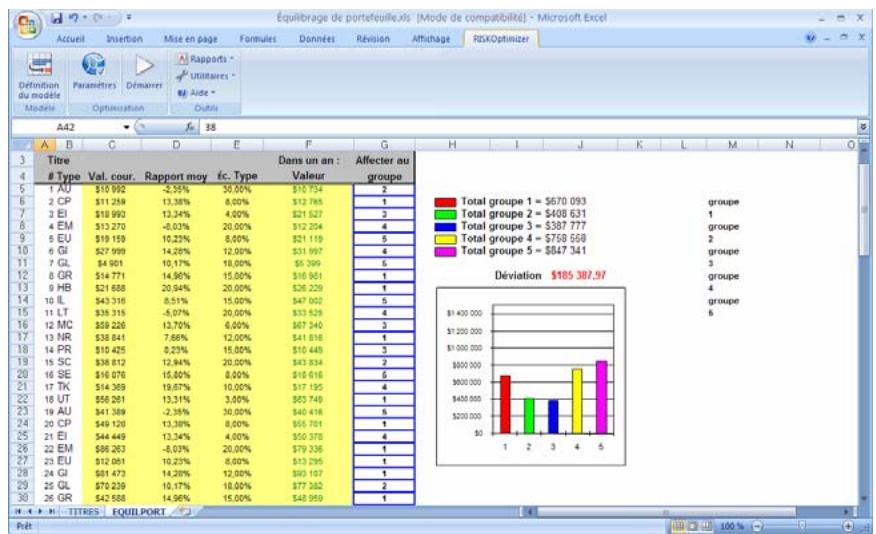Image resolution: width=876 pixels, height=534 pixels.
Task: Open Définition du modèle
Action: point(39,77)
